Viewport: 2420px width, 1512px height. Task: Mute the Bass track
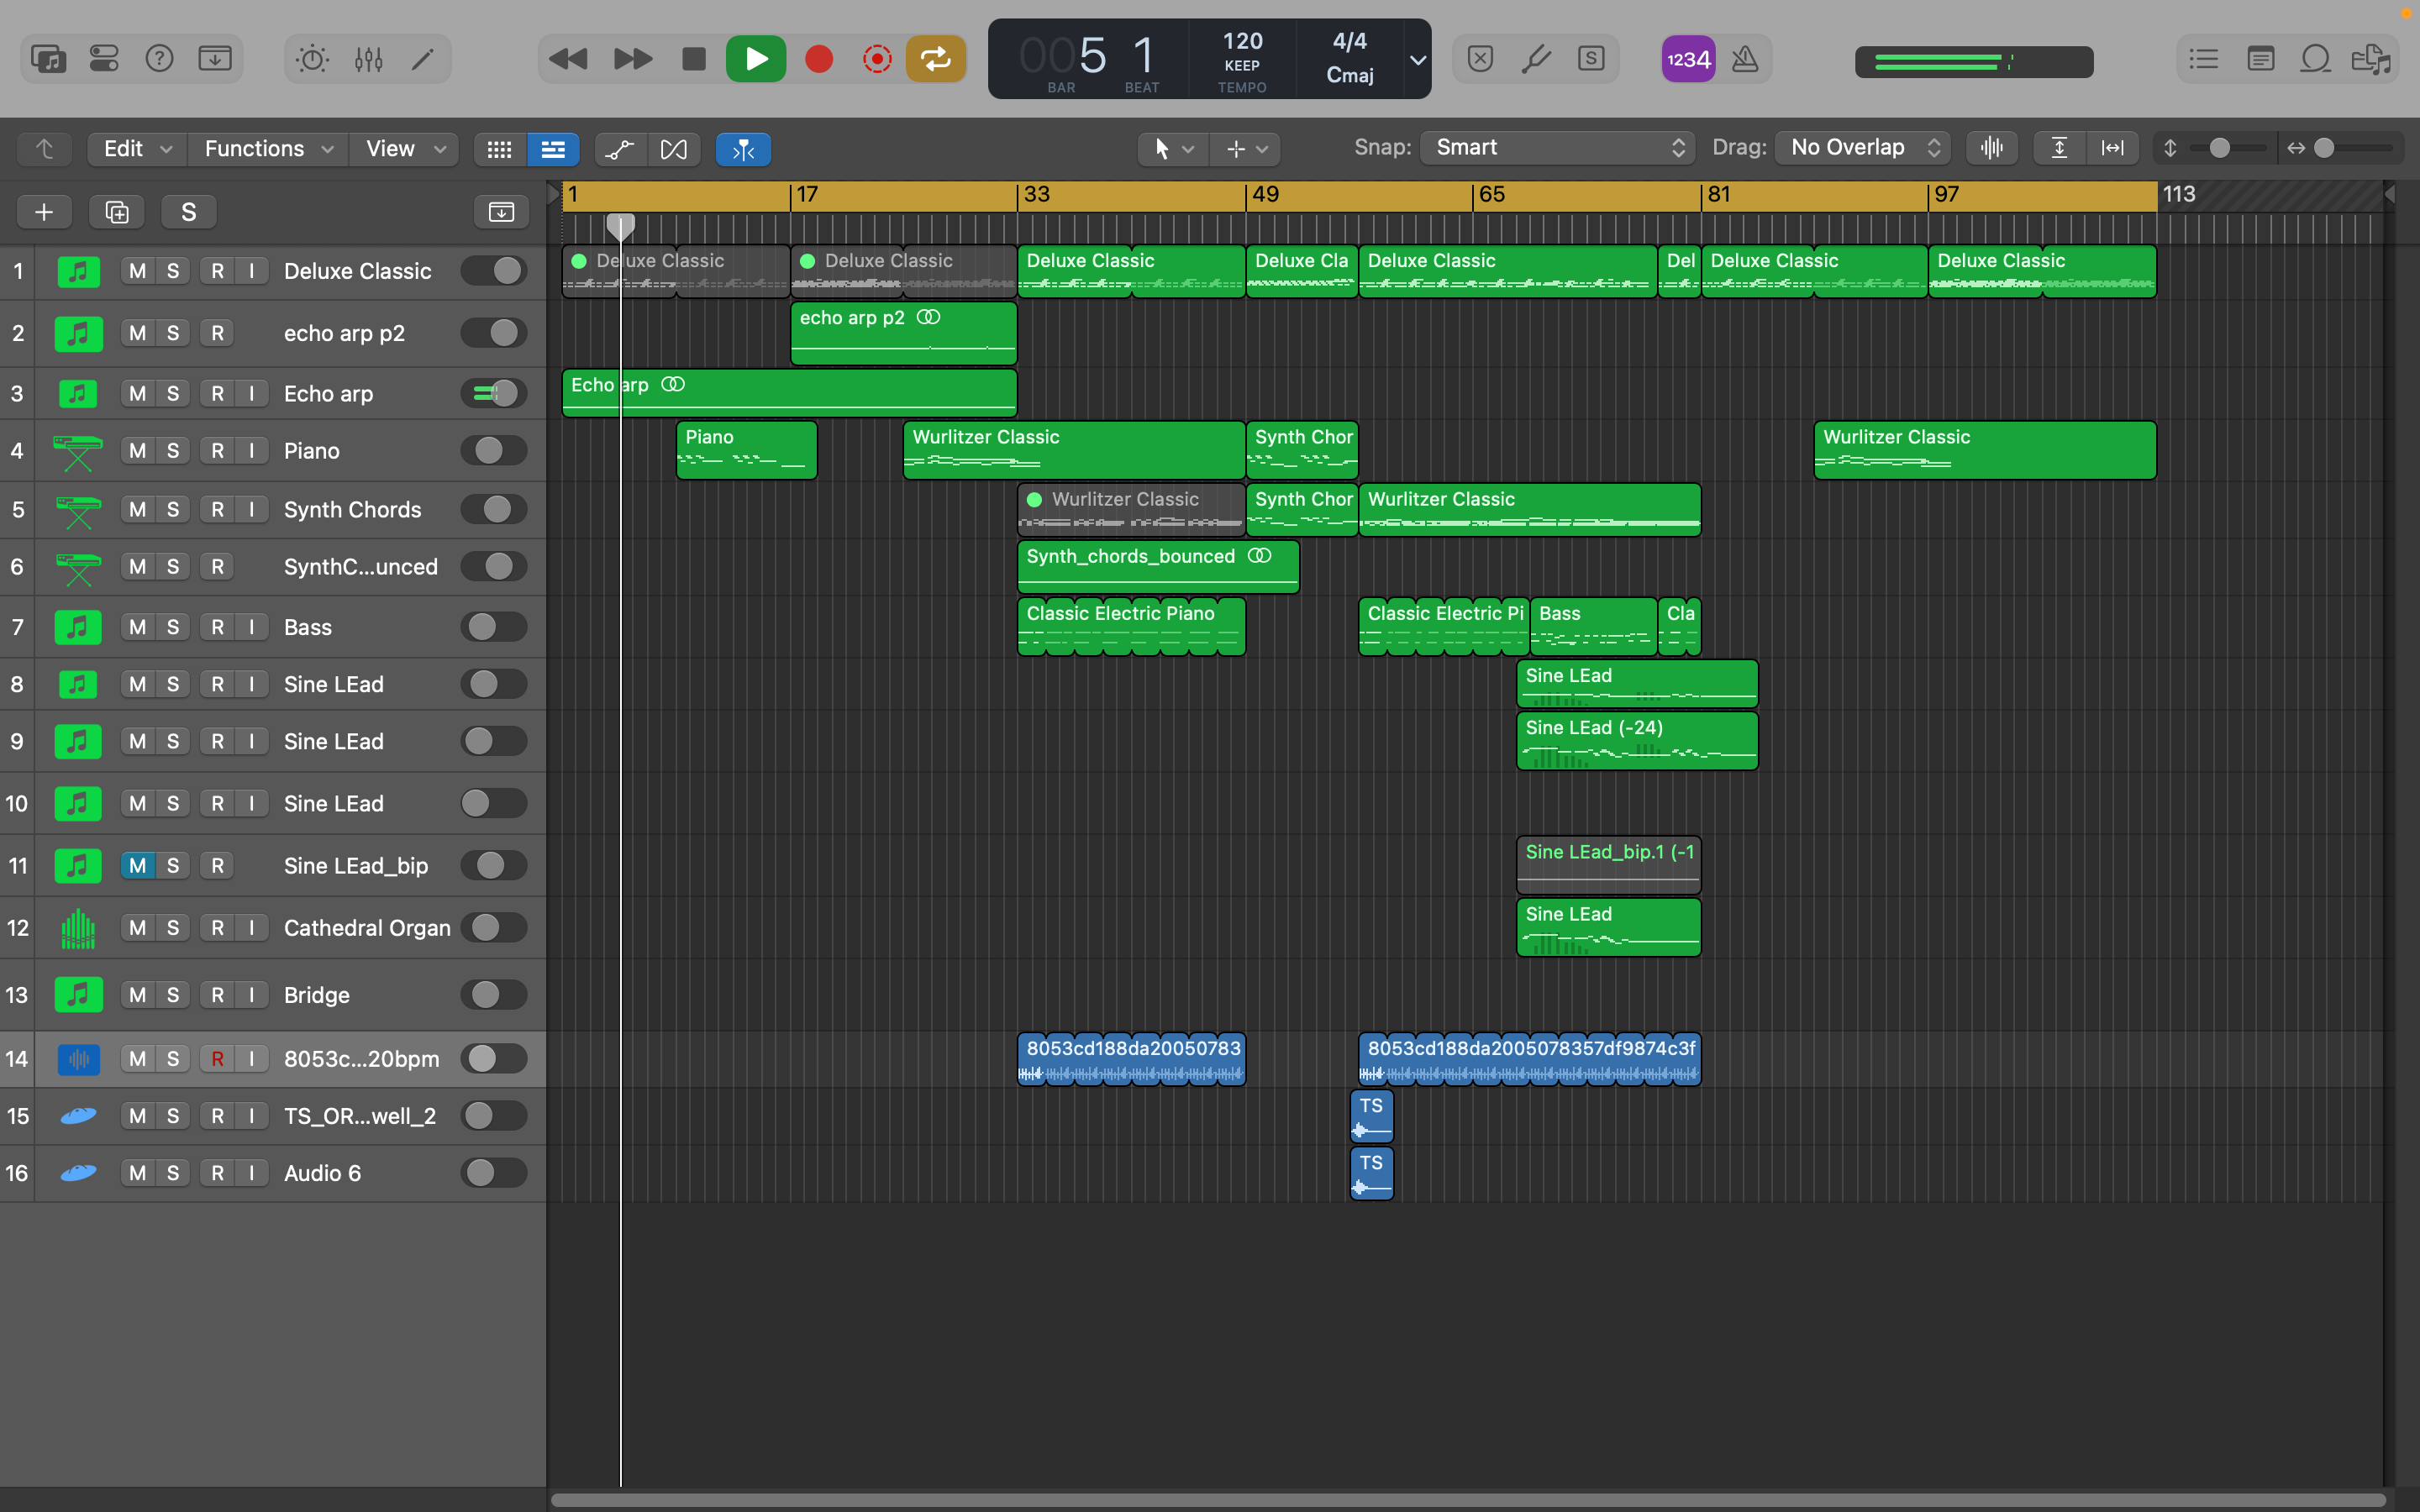(137, 627)
